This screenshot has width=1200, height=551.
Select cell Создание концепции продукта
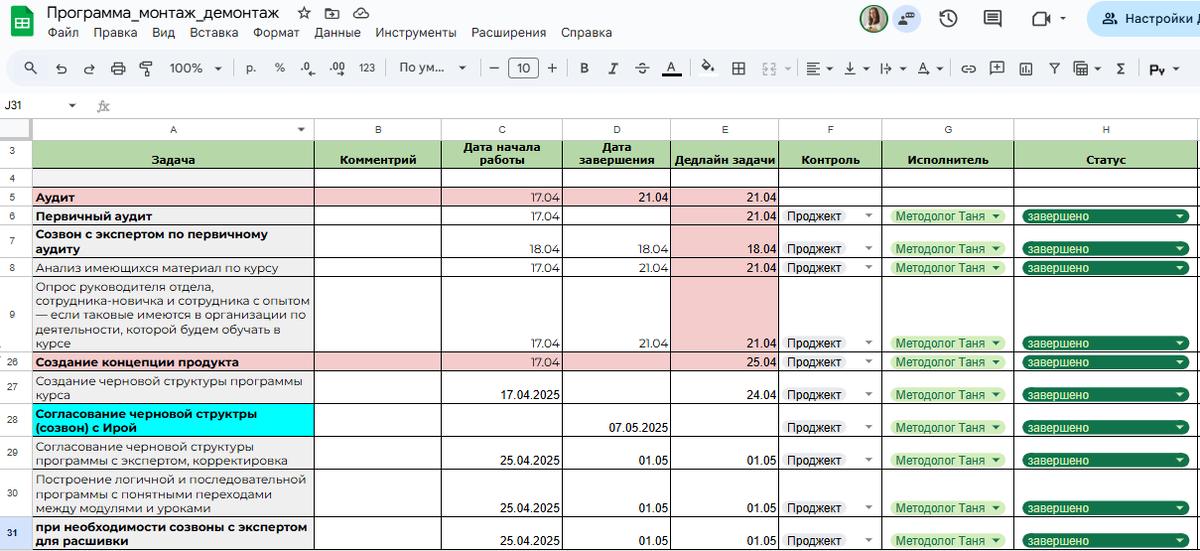[x=173, y=361]
